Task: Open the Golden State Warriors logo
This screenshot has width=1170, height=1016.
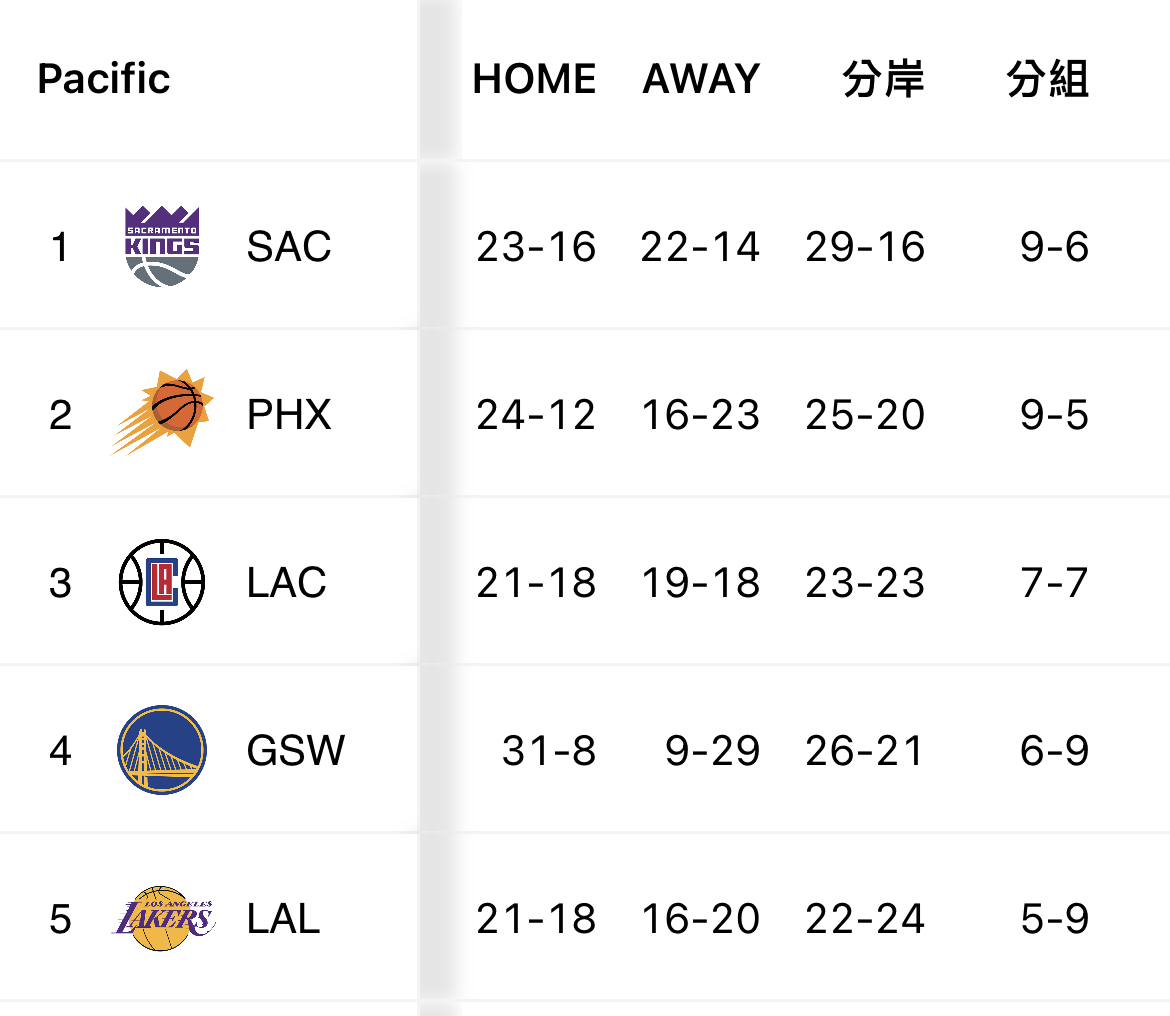Action: (x=162, y=750)
